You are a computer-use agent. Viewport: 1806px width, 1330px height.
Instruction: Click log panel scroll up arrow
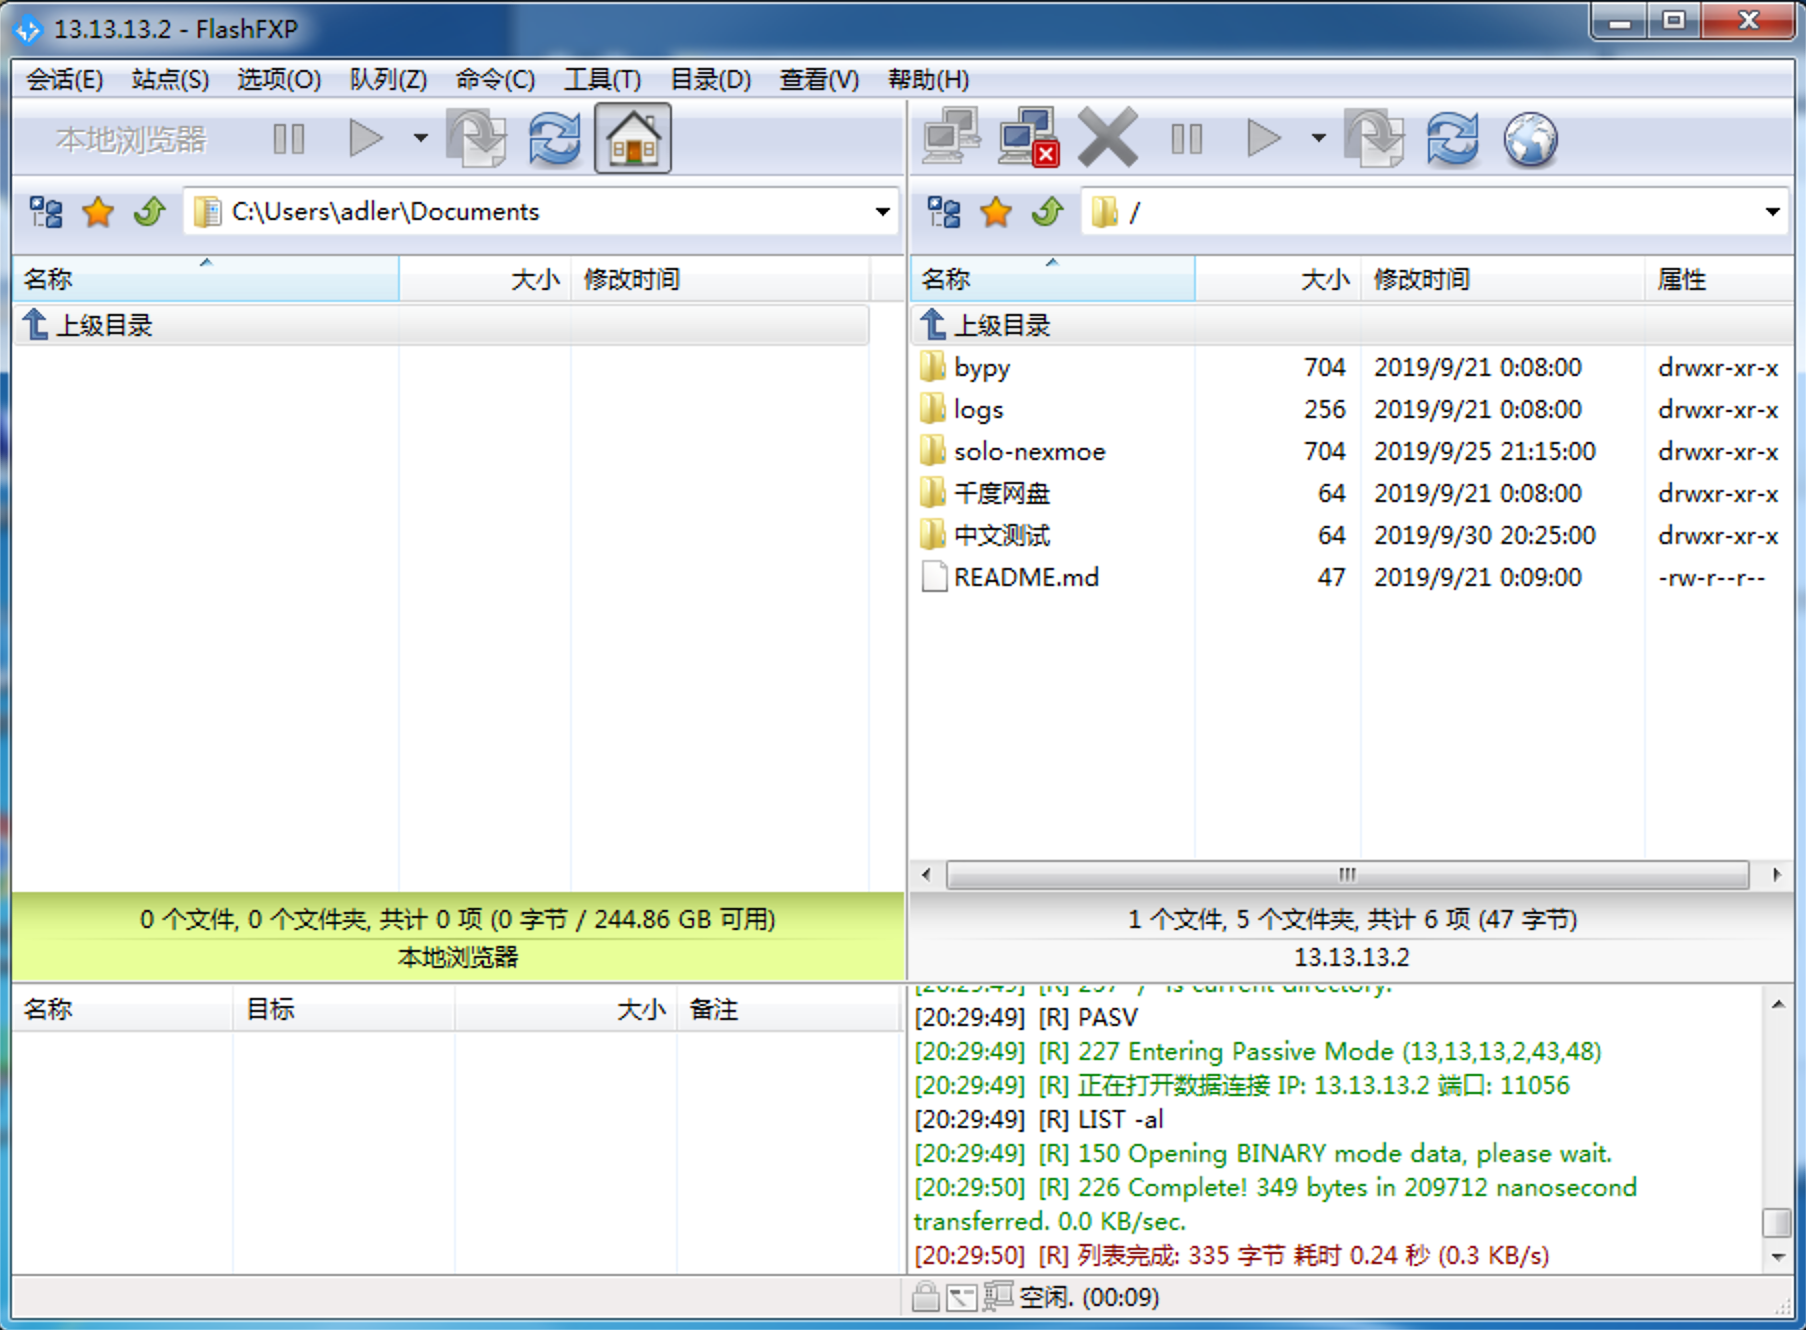(1778, 1004)
